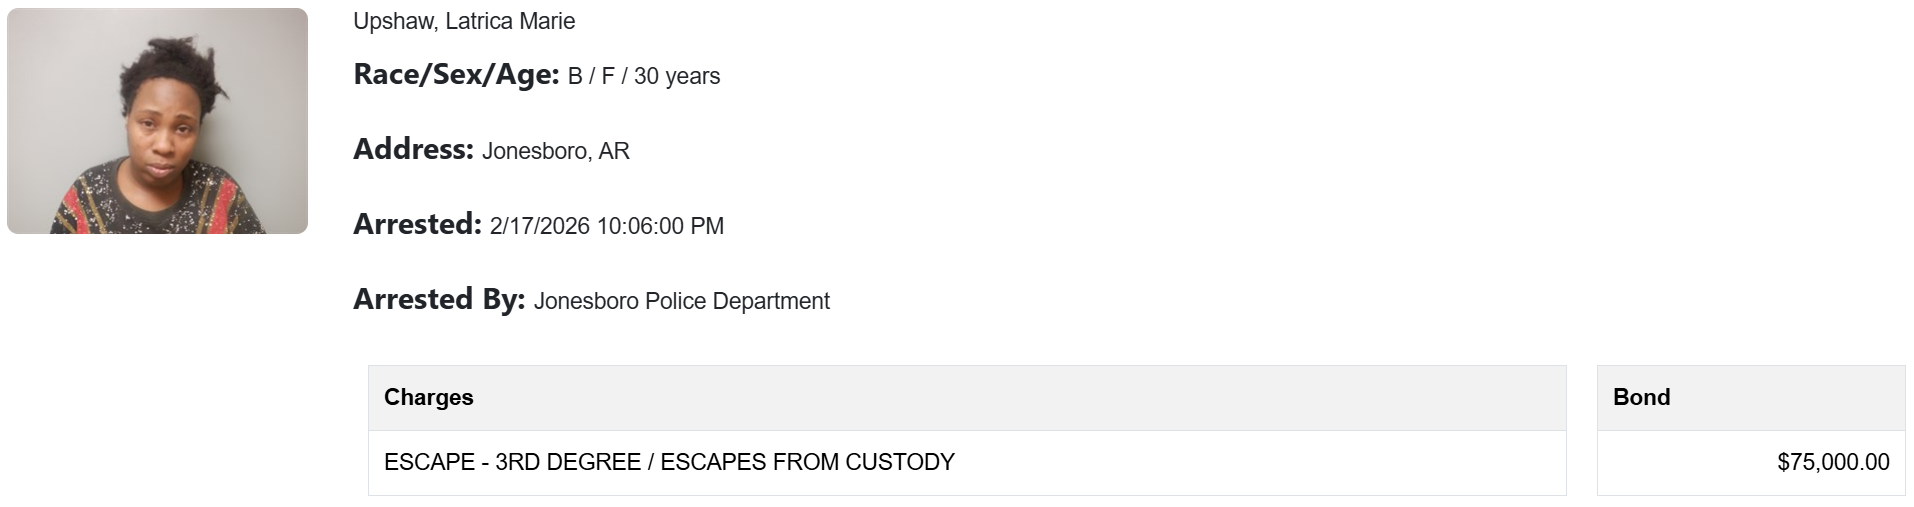Click the Arrested label
1914x507 pixels.
[417, 225]
